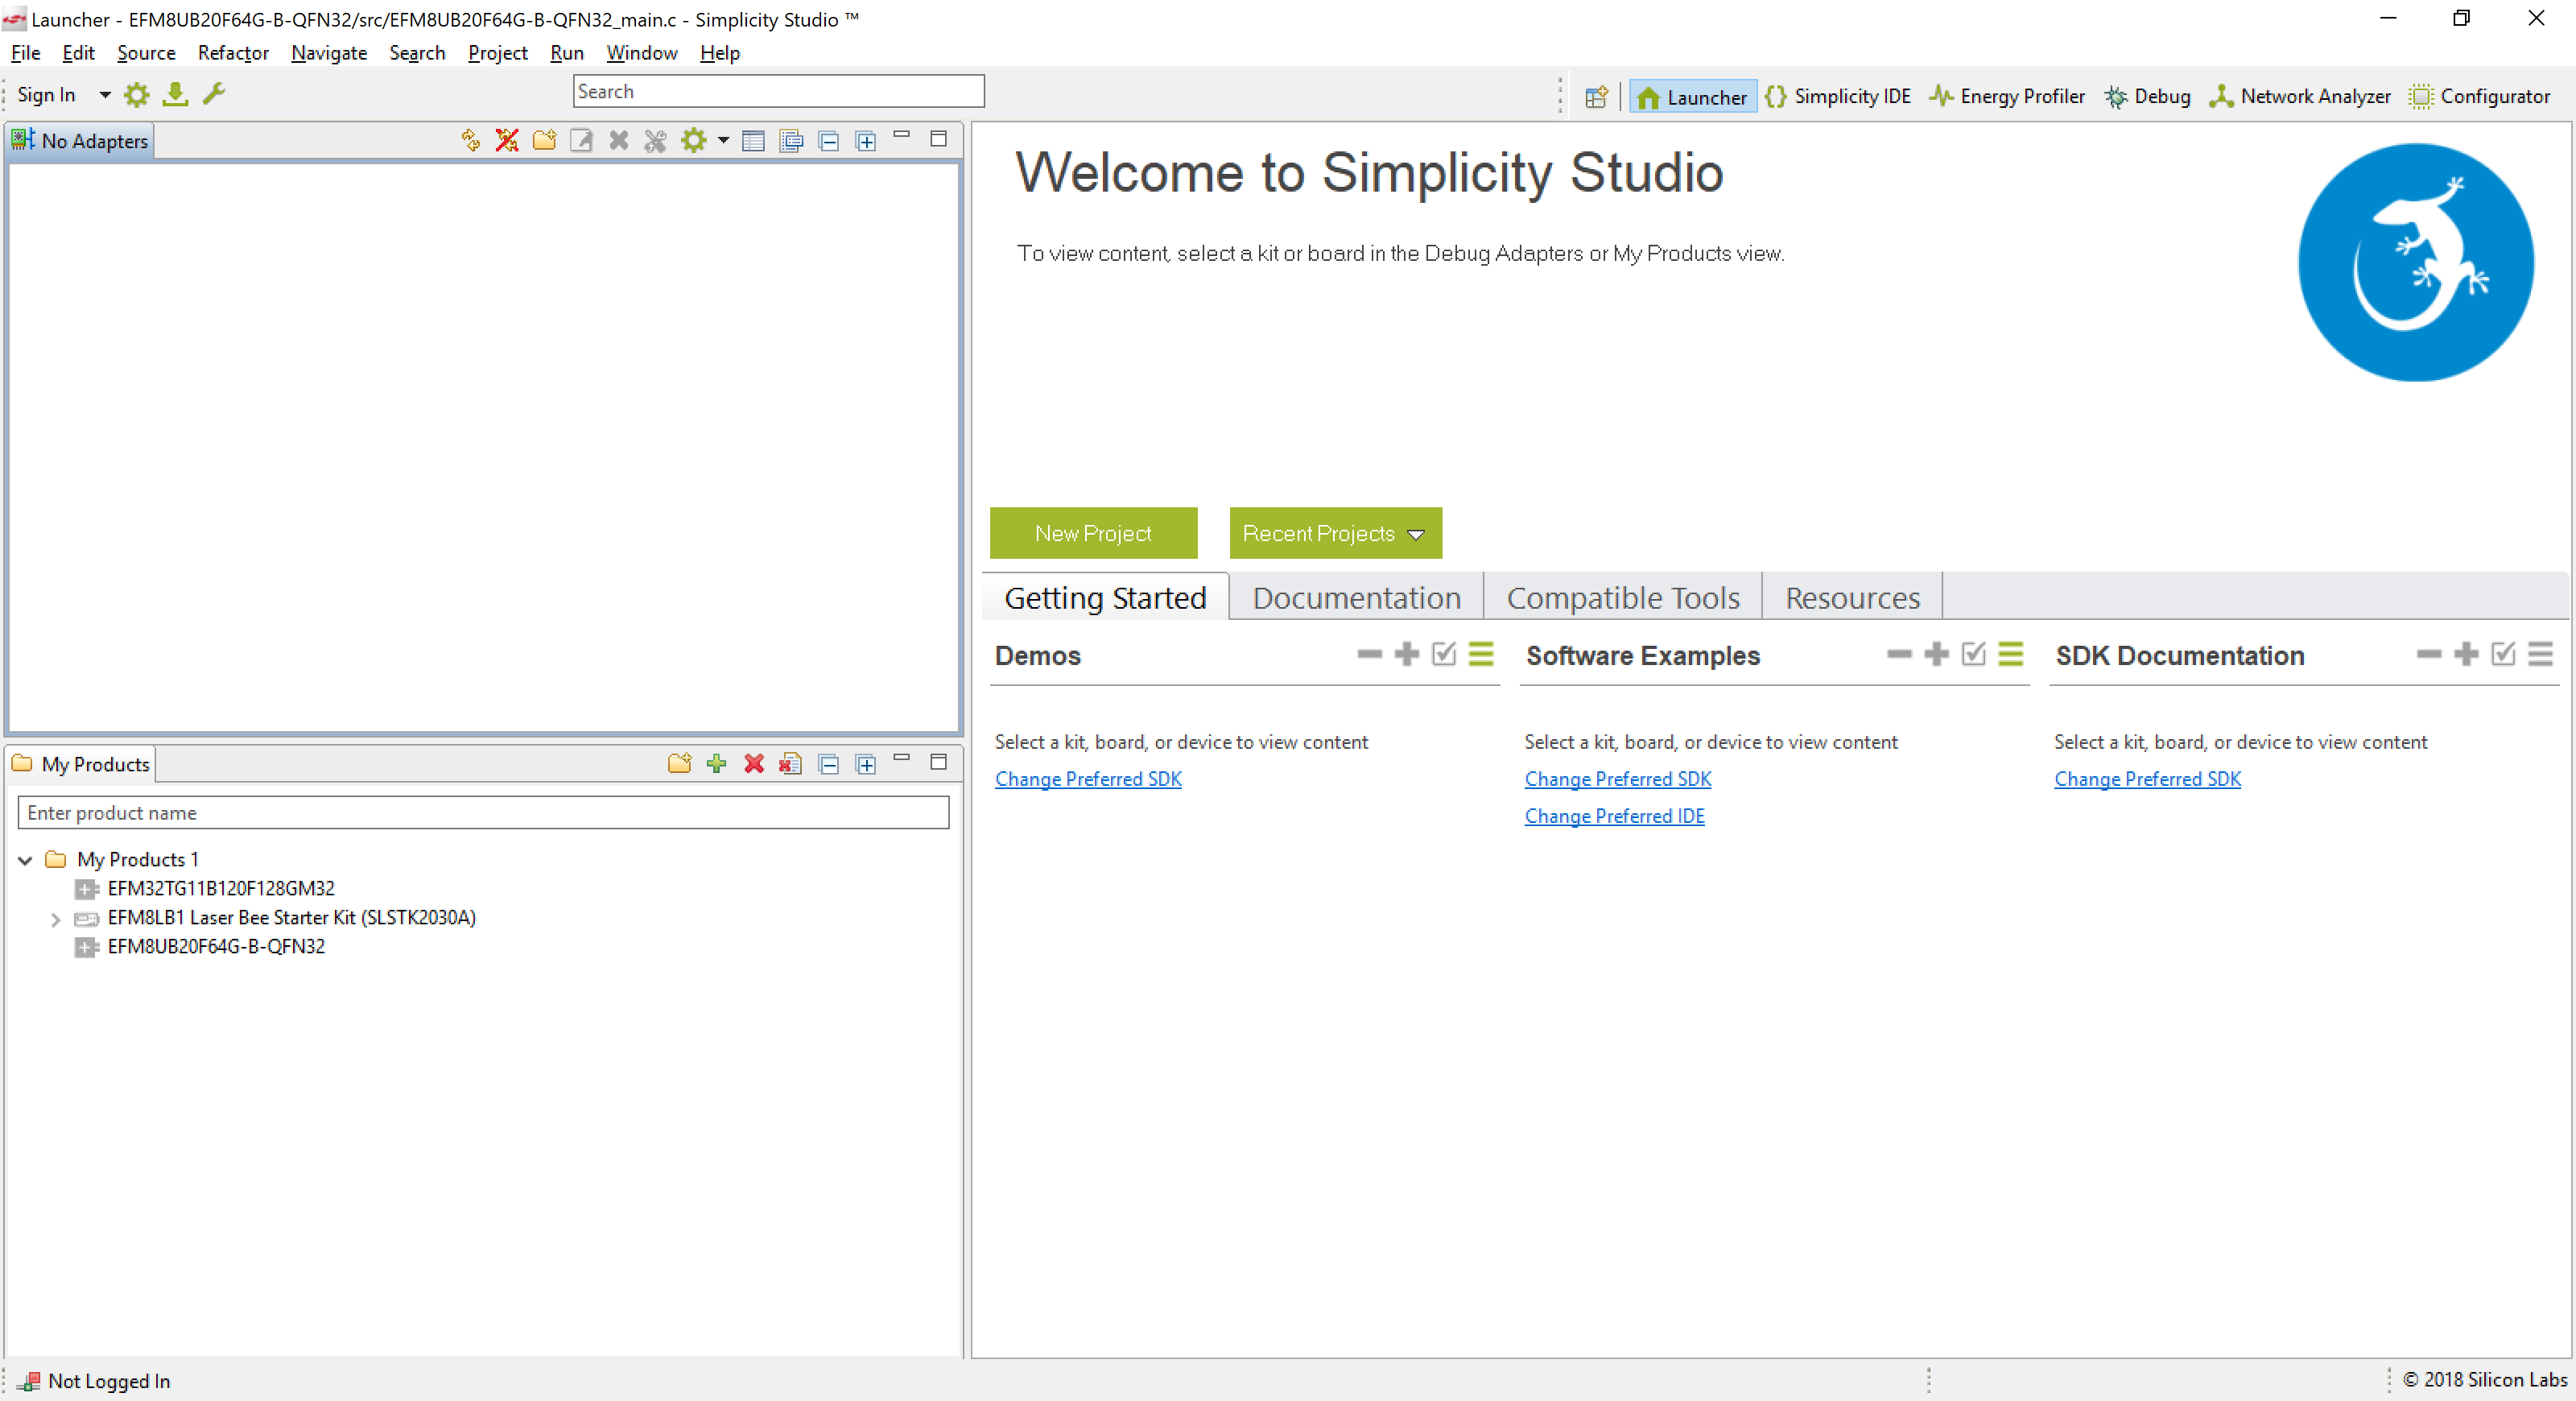Click the Enter product name field
2576x1401 pixels.
(483, 812)
